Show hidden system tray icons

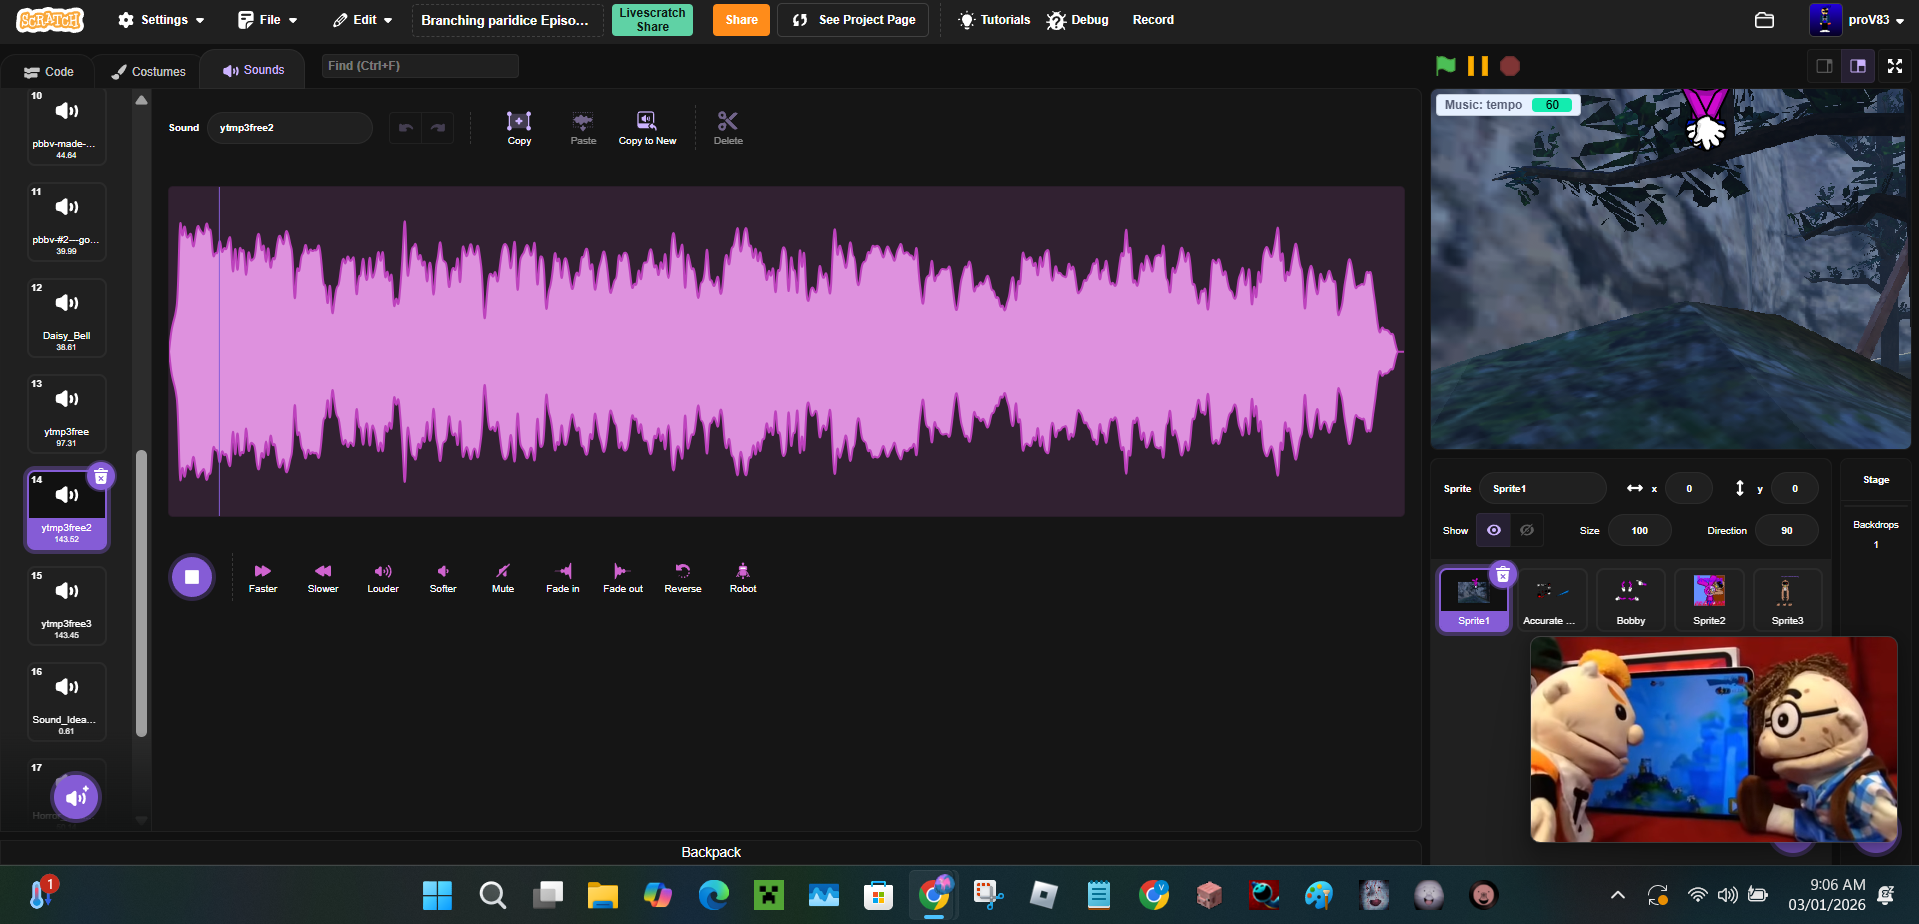(1617, 895)
